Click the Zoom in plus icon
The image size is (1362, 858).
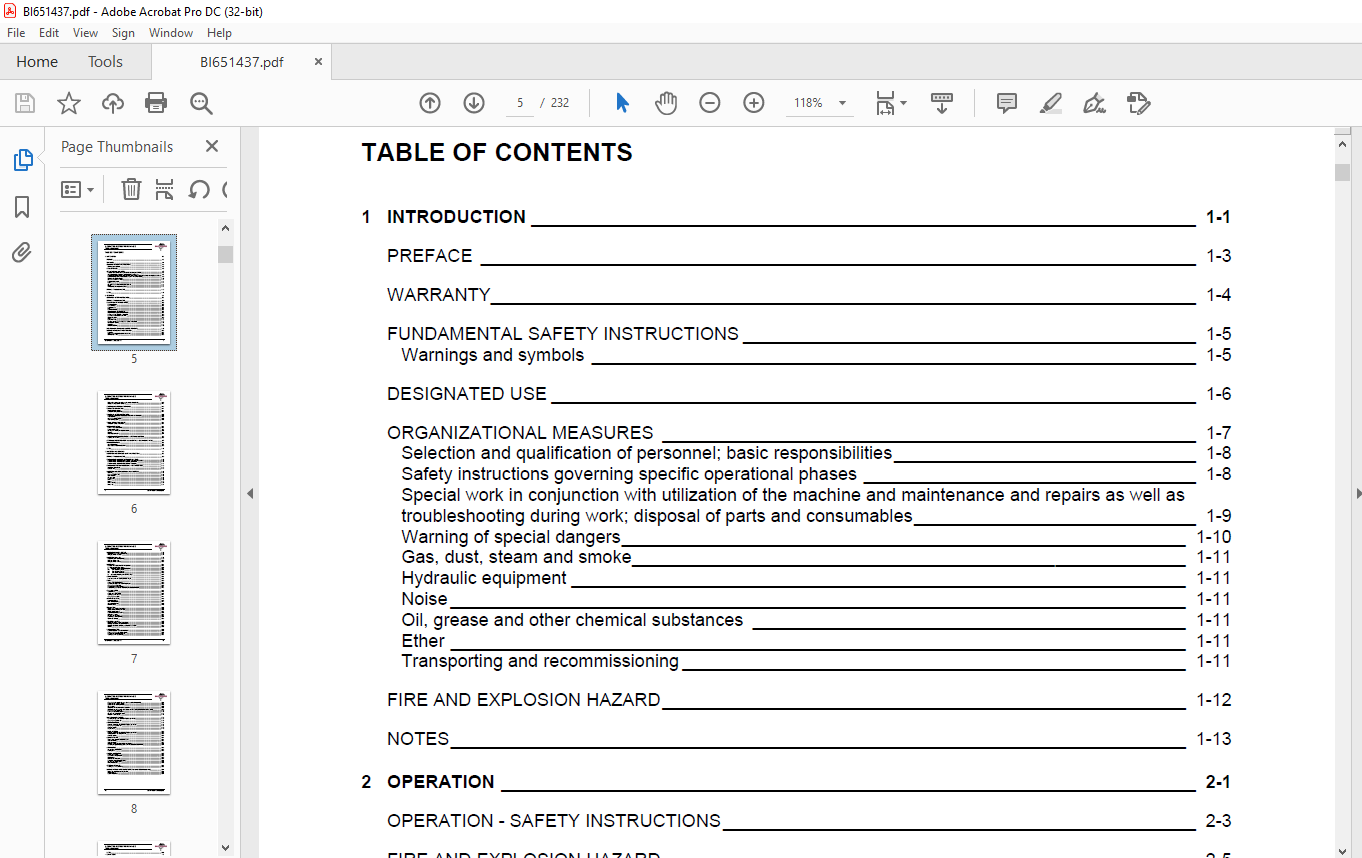click(x=754, y=103)
